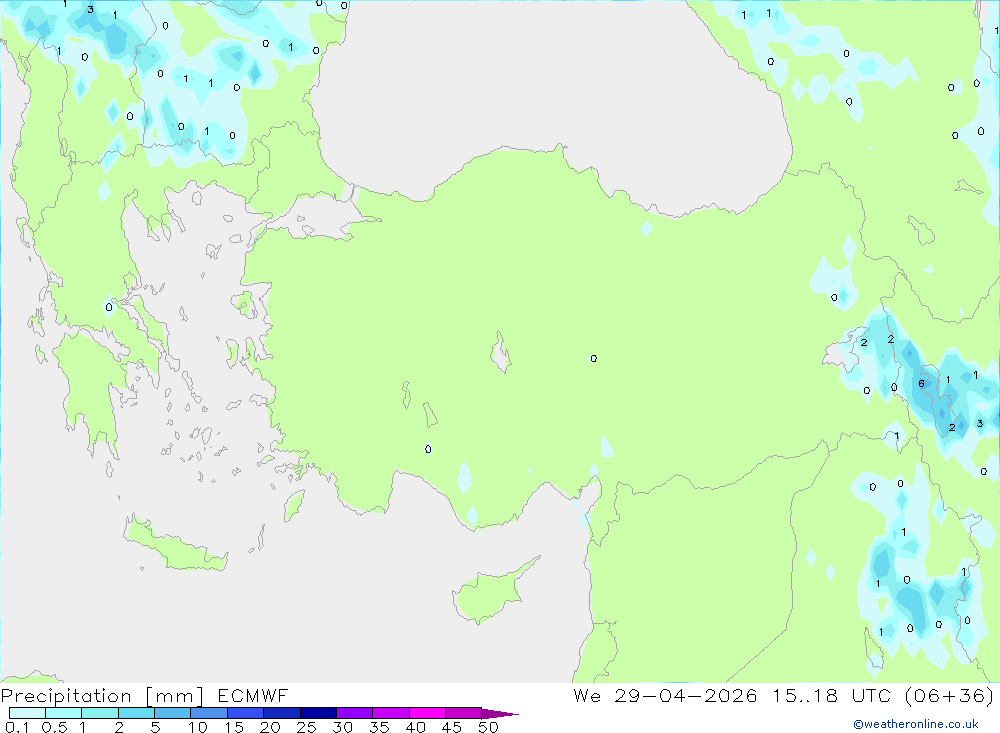The width and height of the screenshot is (1000, 733).
Task: Select the 5–10 mm legend color box
Action: tap(172, 713)
